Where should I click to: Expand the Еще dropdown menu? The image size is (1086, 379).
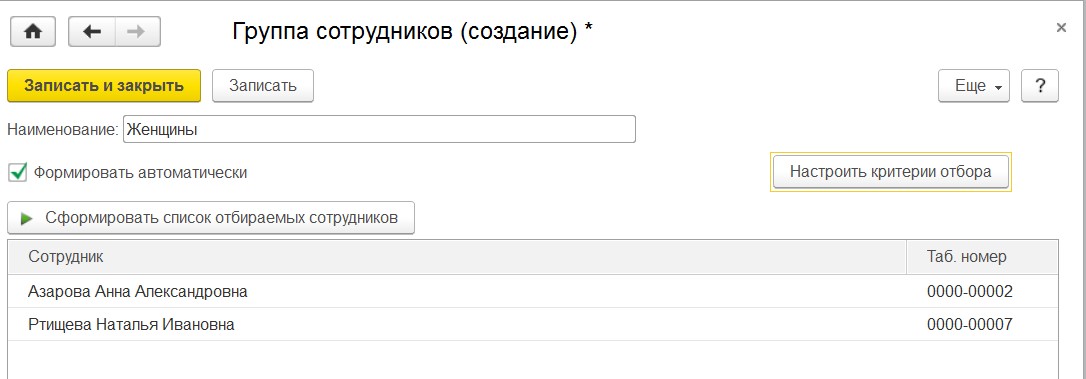[974, 86]
